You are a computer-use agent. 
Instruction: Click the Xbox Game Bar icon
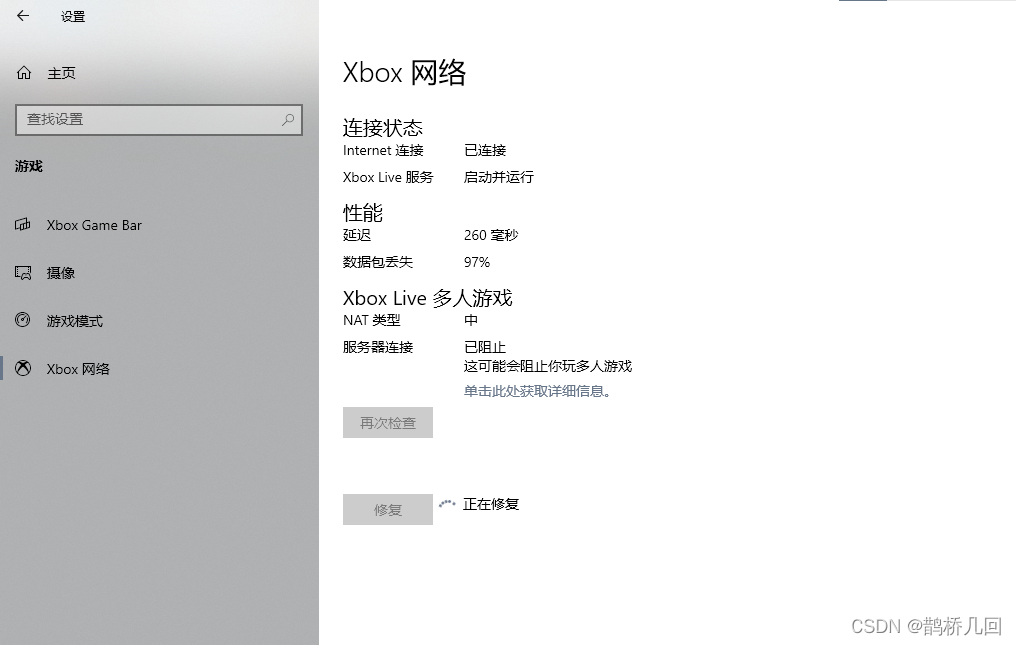(x=23, y=225)
